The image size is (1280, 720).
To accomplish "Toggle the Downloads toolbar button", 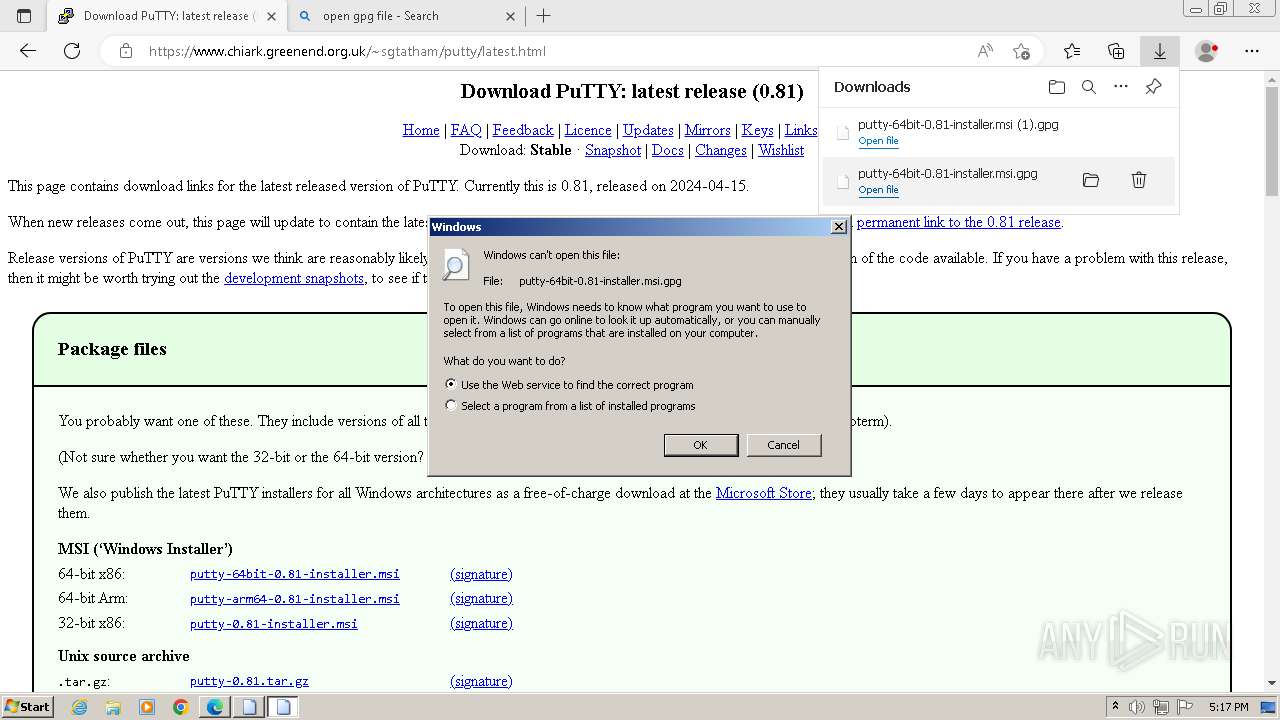I will coord(1160,51).
